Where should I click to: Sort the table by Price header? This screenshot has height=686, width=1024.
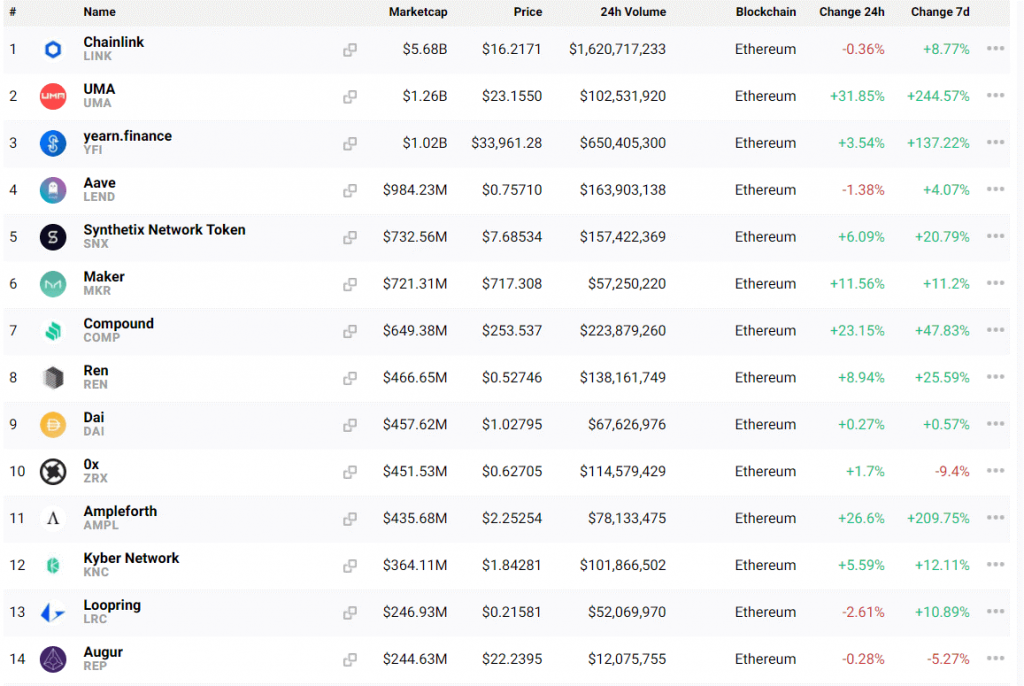pos(527,12)
